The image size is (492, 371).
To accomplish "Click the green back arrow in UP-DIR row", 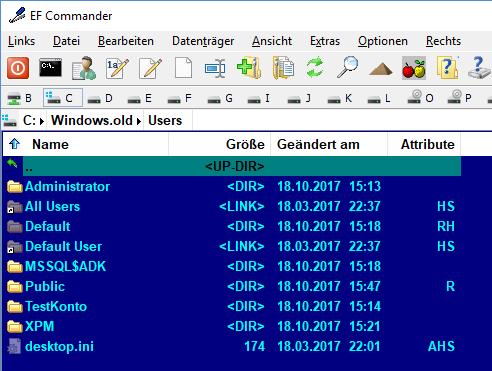I will click(12, 163).
